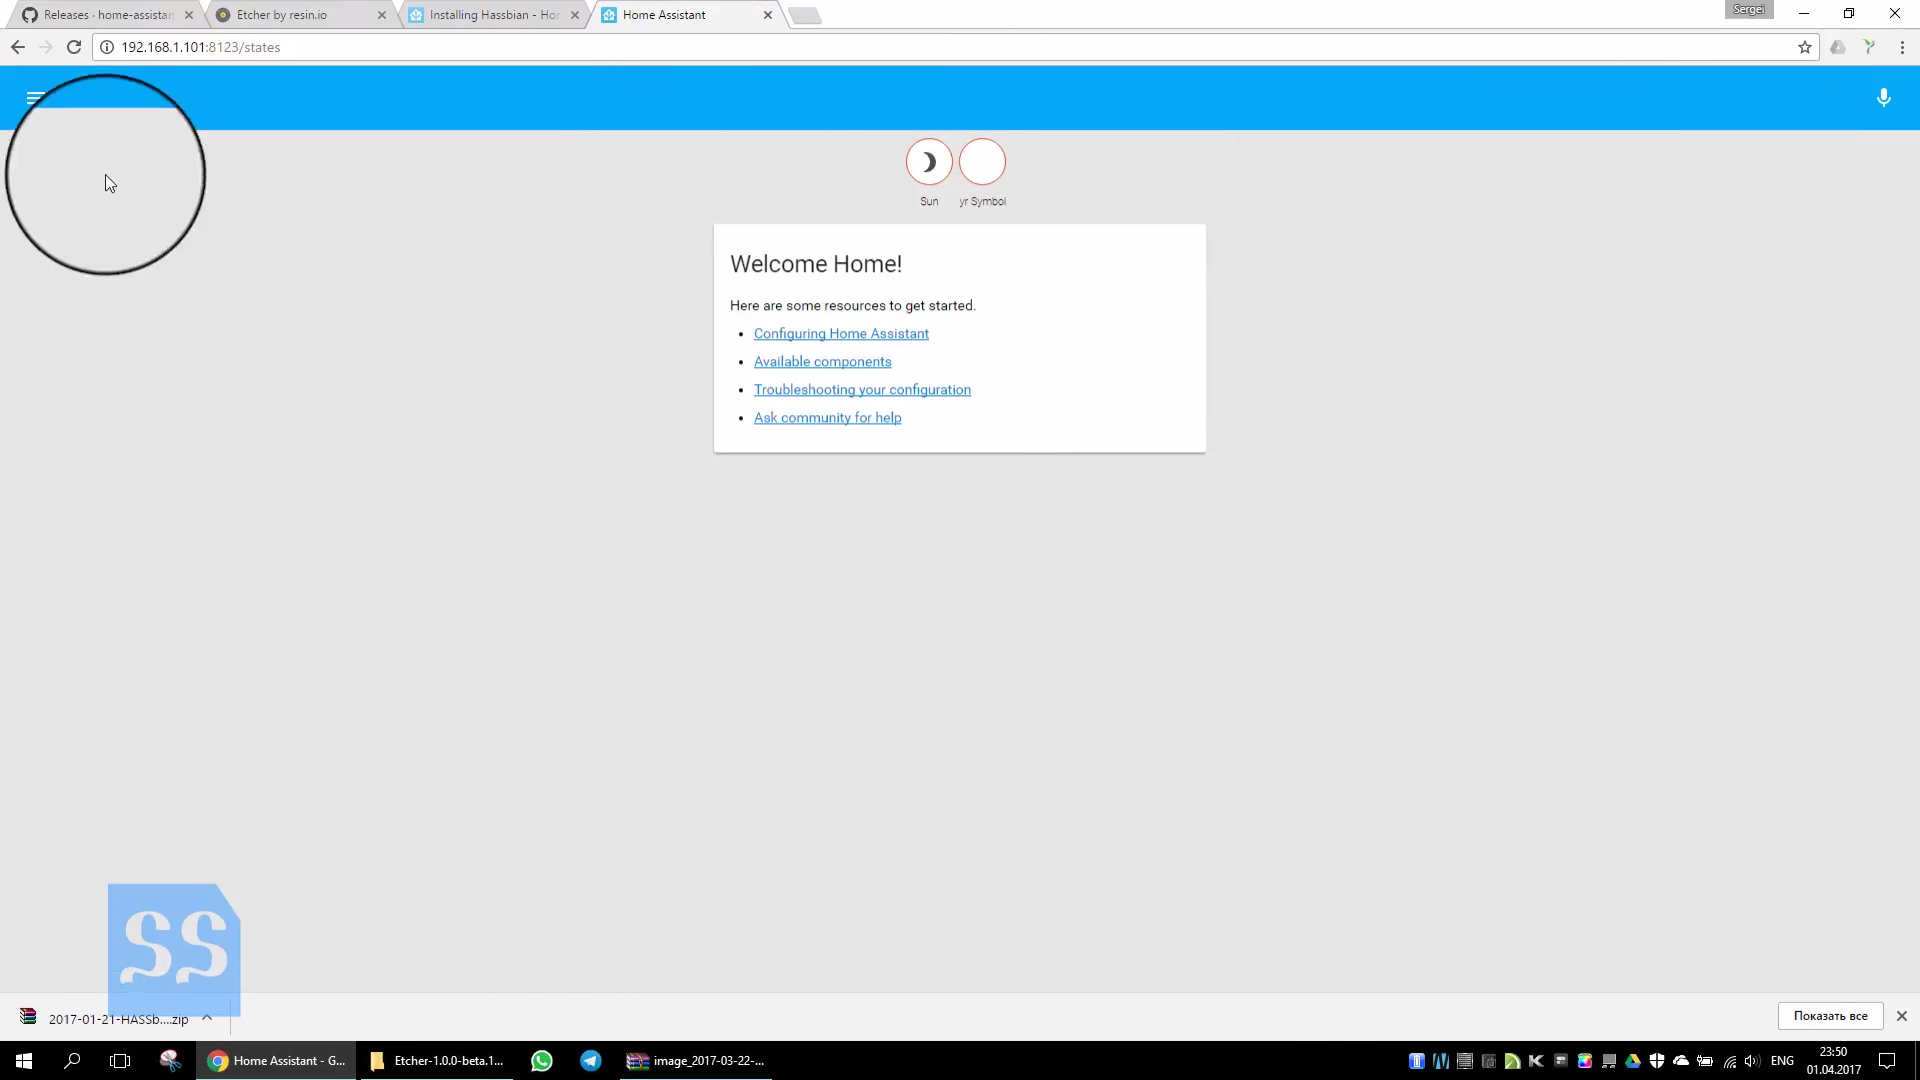The height and width of the screenshot is (1080, 1920).
Task: Switch ENG input language indicator
Action: (1782, 1061)
